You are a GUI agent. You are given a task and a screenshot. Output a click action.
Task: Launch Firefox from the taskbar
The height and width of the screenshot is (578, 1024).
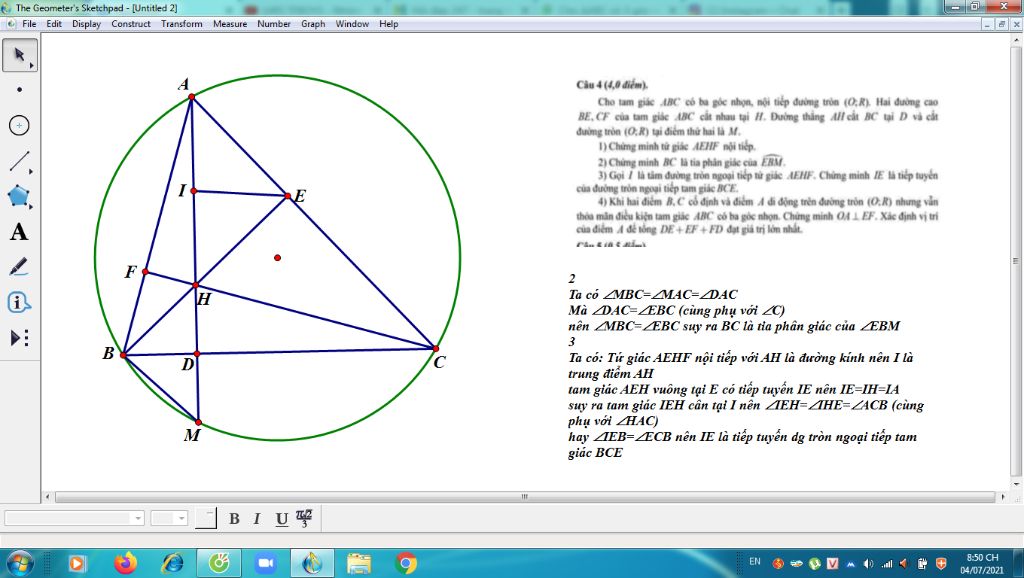(x=125, y=563)
